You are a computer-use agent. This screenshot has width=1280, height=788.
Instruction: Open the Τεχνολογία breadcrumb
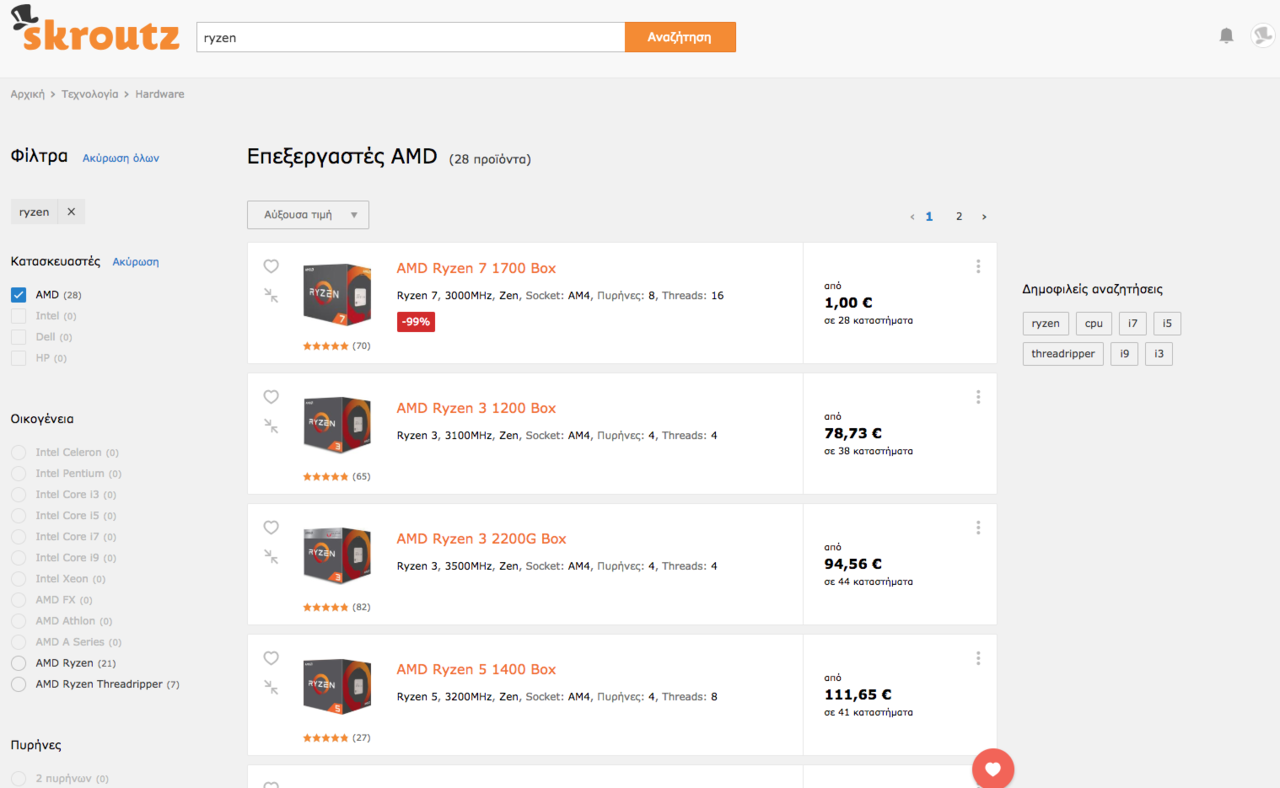click(x=90, y=94)
